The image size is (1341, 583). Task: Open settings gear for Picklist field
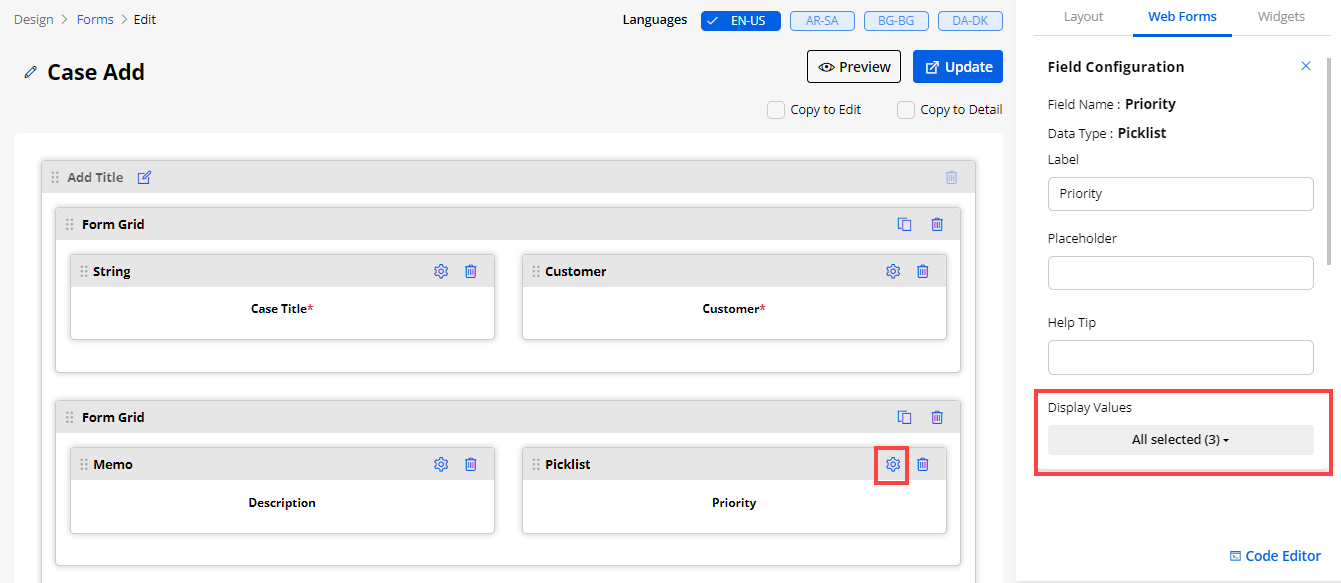tap(893, 464)
